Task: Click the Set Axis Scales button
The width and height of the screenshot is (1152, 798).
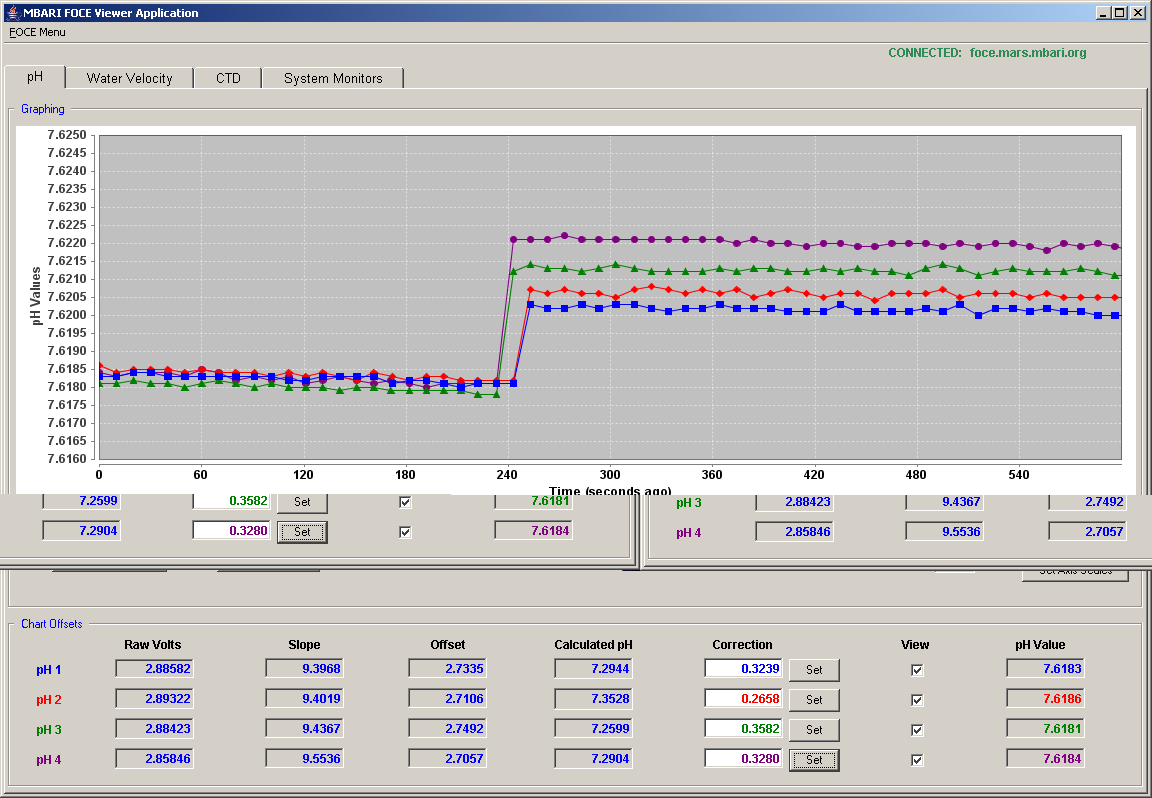Action: pos(1075,573)
